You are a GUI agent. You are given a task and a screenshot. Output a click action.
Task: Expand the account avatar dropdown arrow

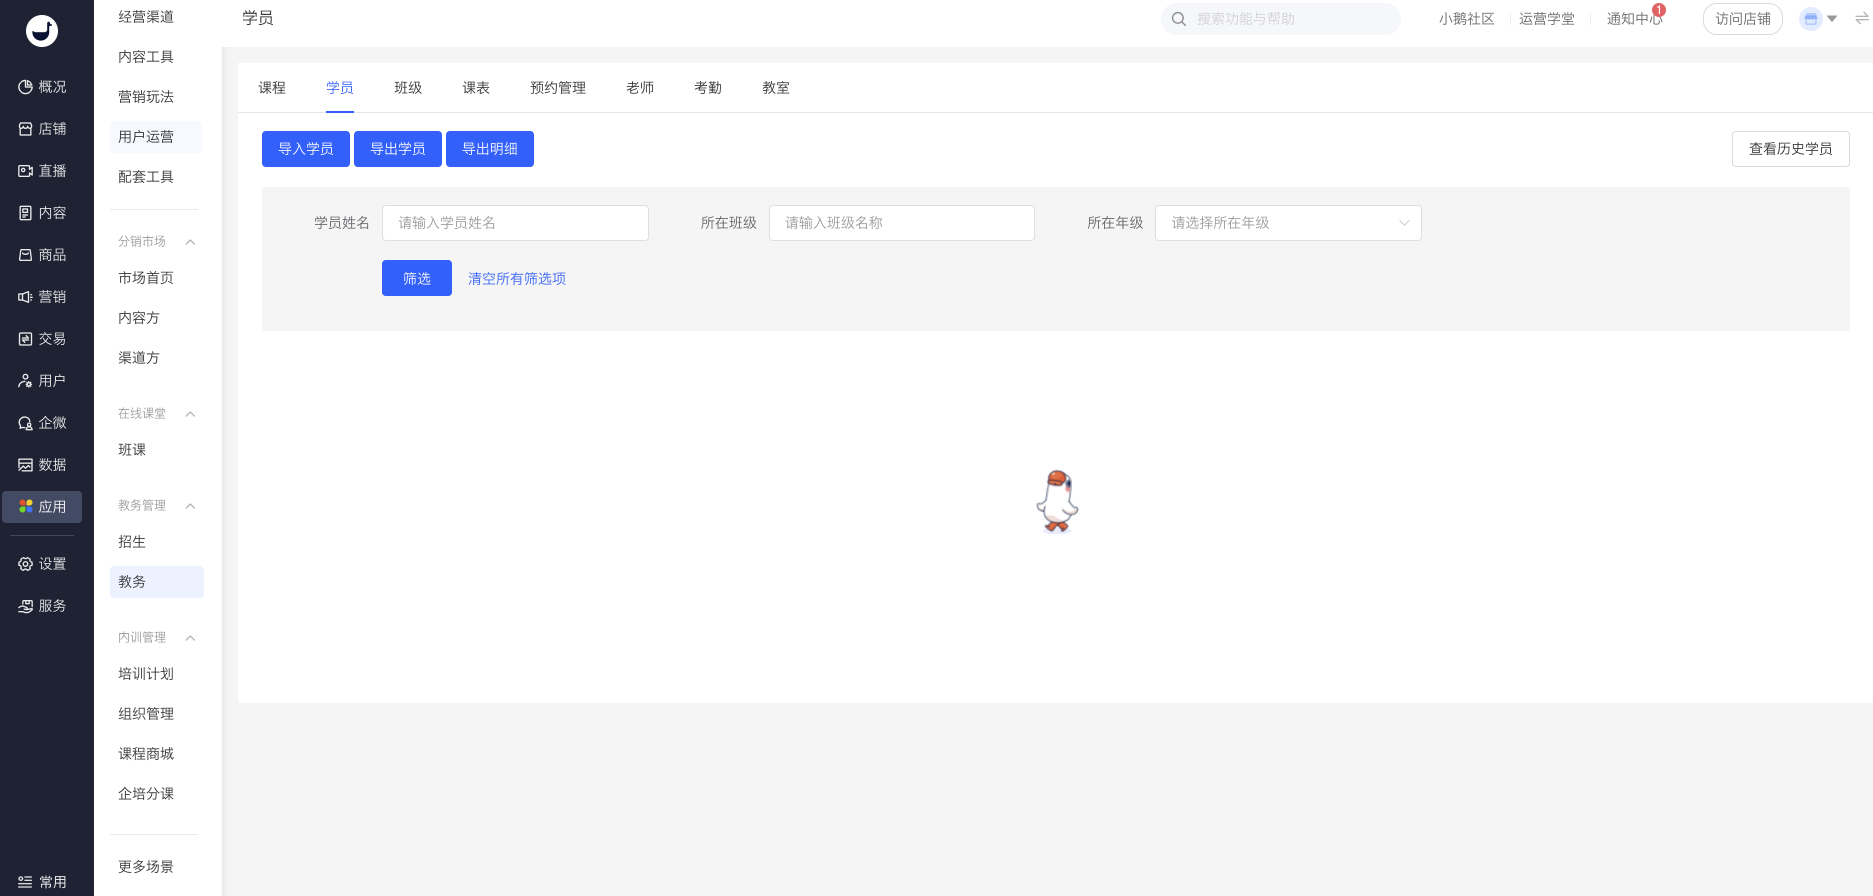tap(1832, 19)
